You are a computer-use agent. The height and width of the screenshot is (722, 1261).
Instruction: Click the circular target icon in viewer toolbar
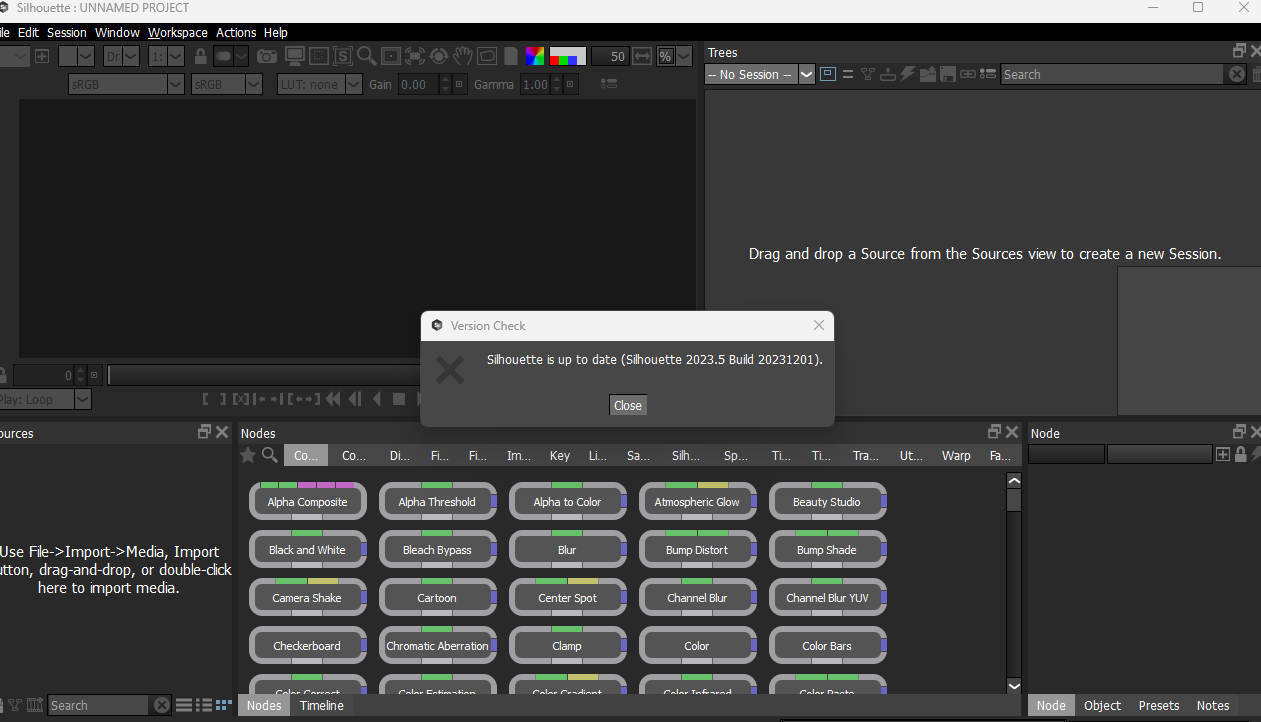(x=438, y=56)
